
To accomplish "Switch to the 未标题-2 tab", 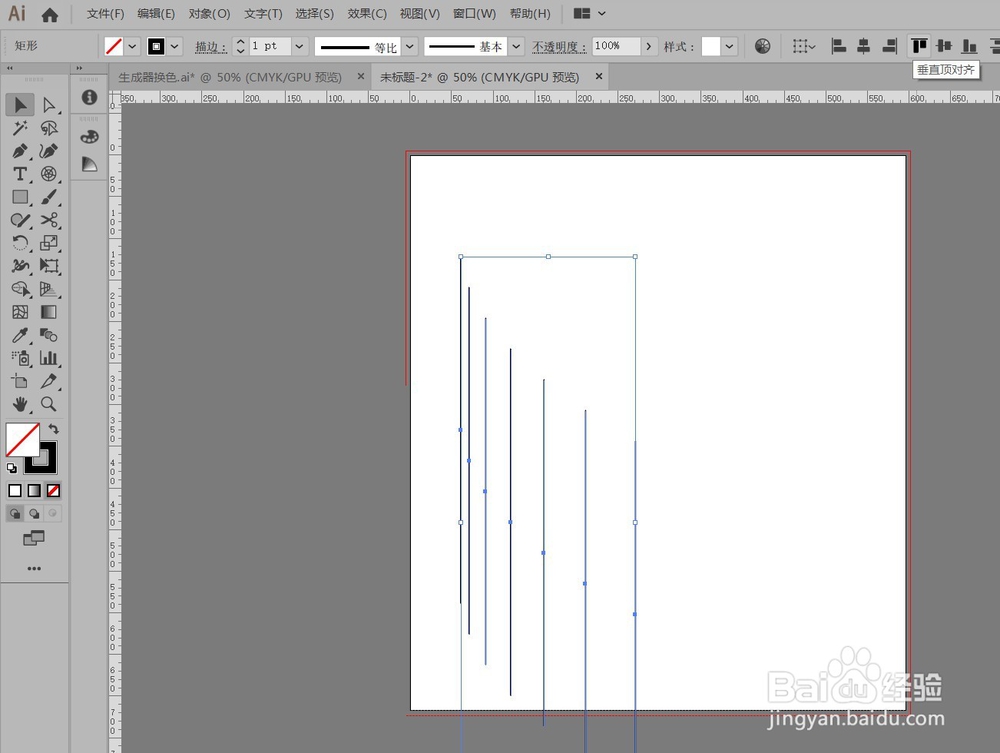I will coord(480,77).
